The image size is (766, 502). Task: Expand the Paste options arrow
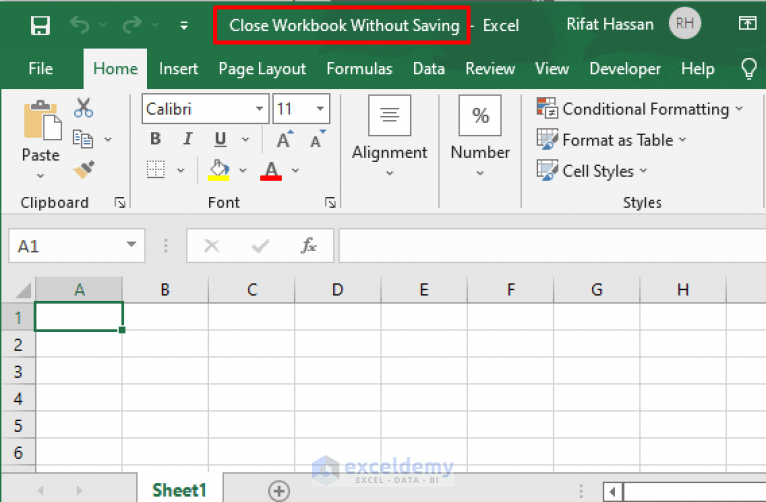tap(41, 175)
